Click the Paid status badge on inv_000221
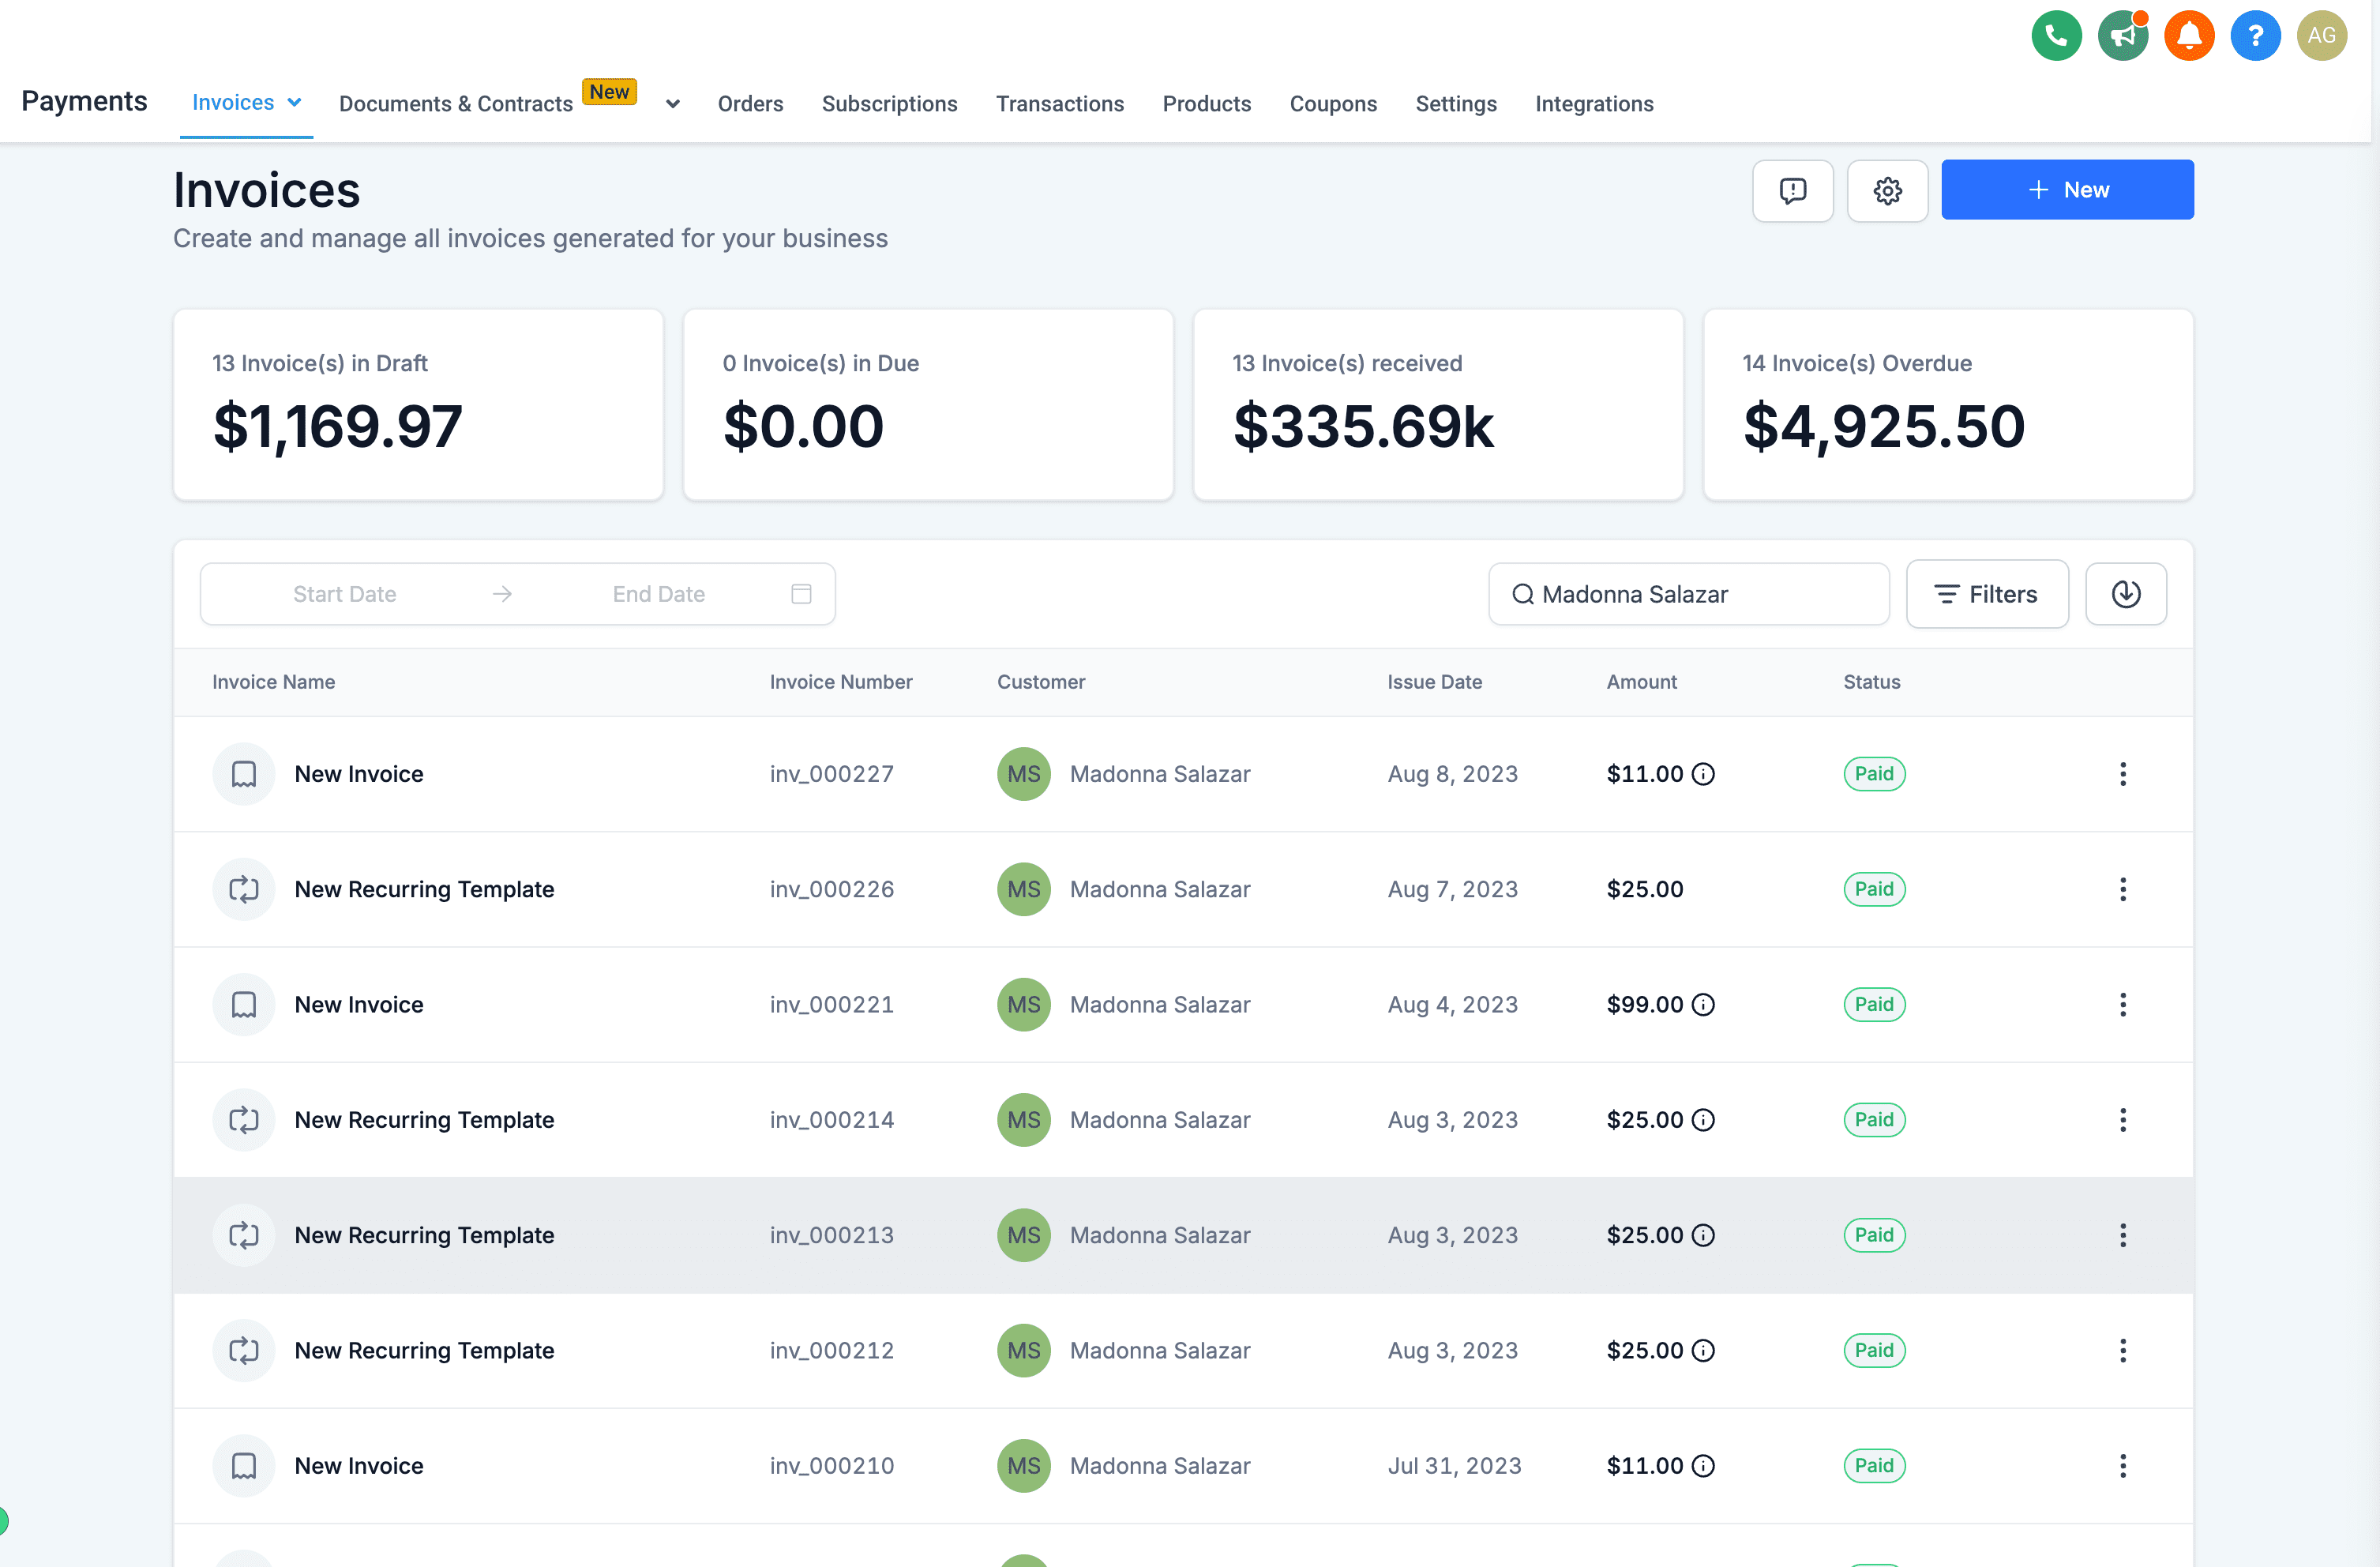 click(1874, 1004)
